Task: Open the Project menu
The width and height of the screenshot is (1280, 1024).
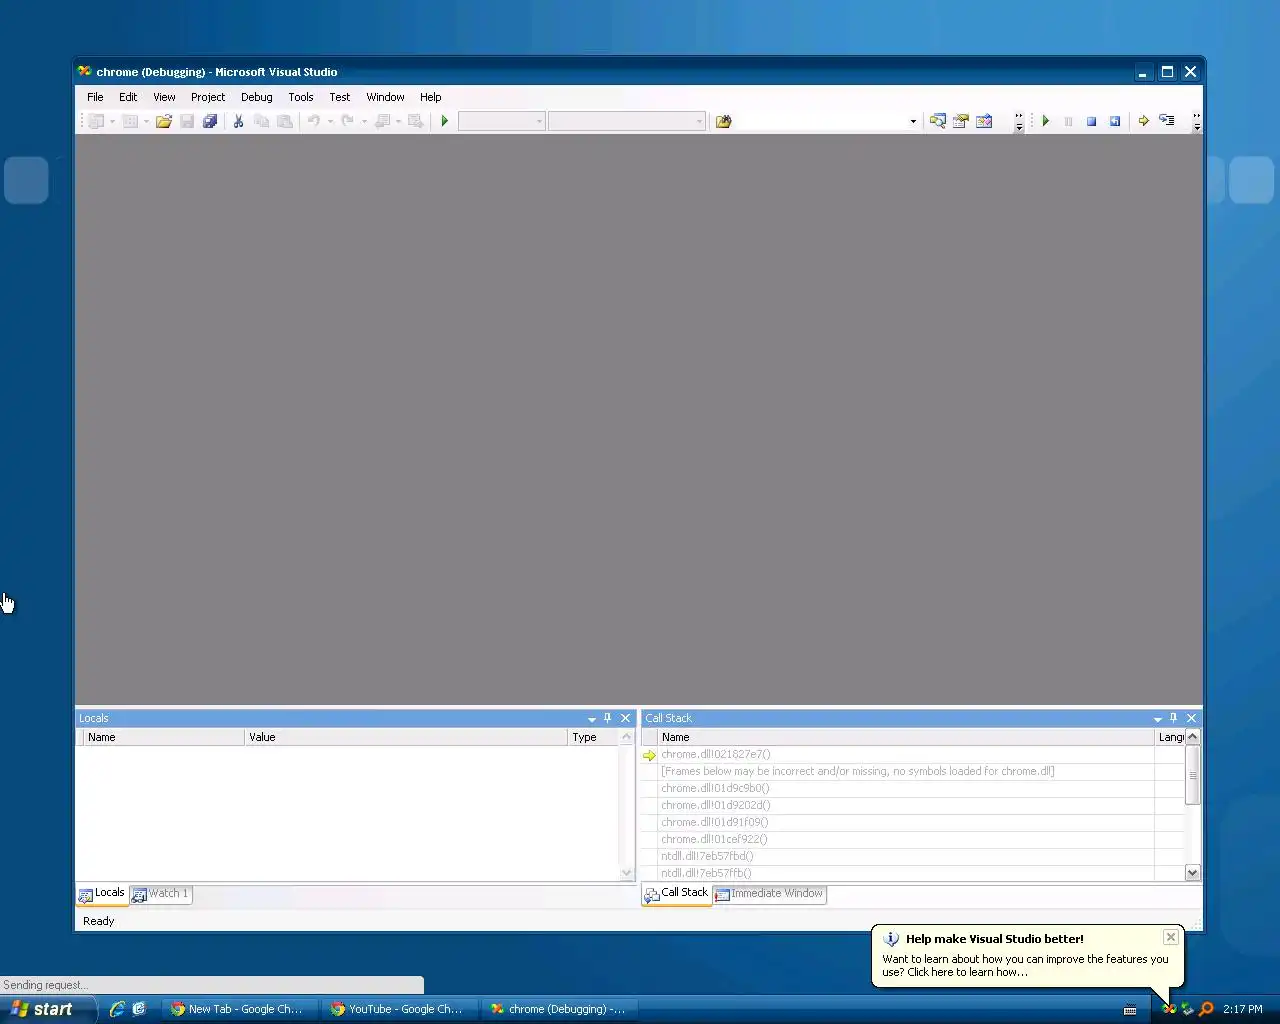Action: click(208, 97)
